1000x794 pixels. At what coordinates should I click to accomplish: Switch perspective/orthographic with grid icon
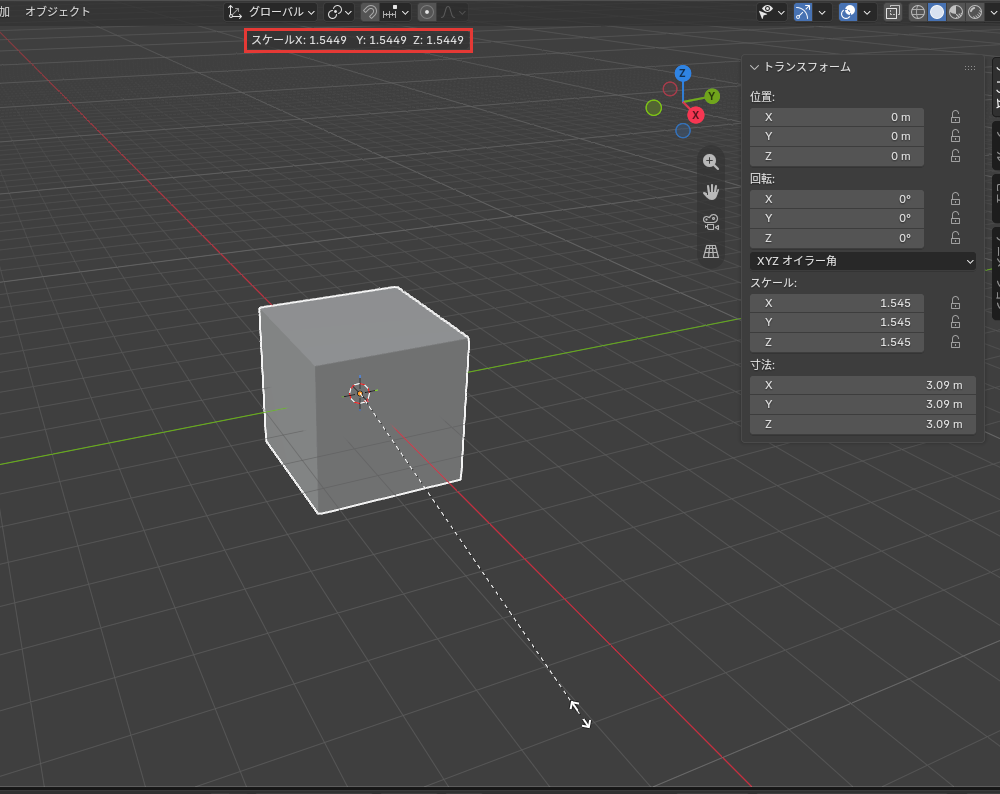pyautogui.click(x=710, y=251)
